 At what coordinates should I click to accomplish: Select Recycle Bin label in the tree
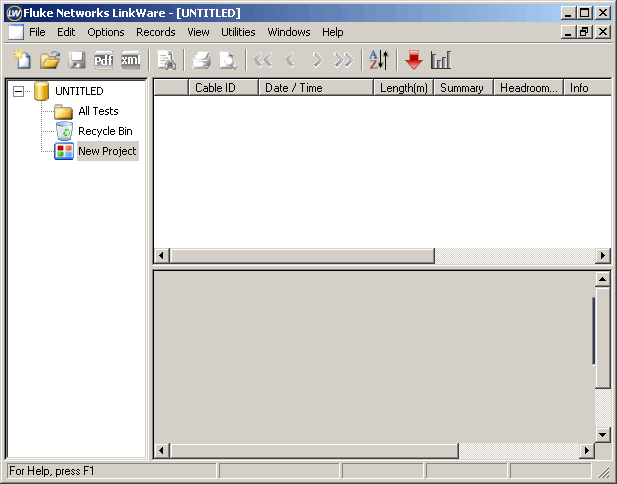105,131
